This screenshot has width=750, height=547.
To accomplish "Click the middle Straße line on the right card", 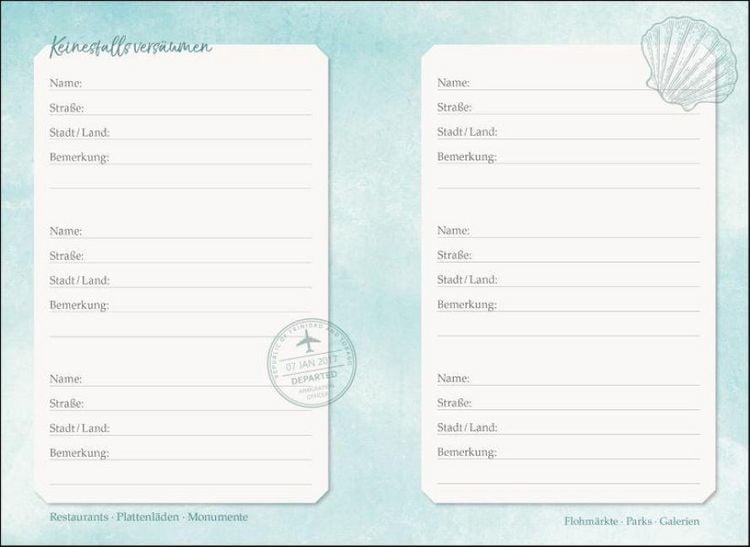I will click(x=568, y=255).
